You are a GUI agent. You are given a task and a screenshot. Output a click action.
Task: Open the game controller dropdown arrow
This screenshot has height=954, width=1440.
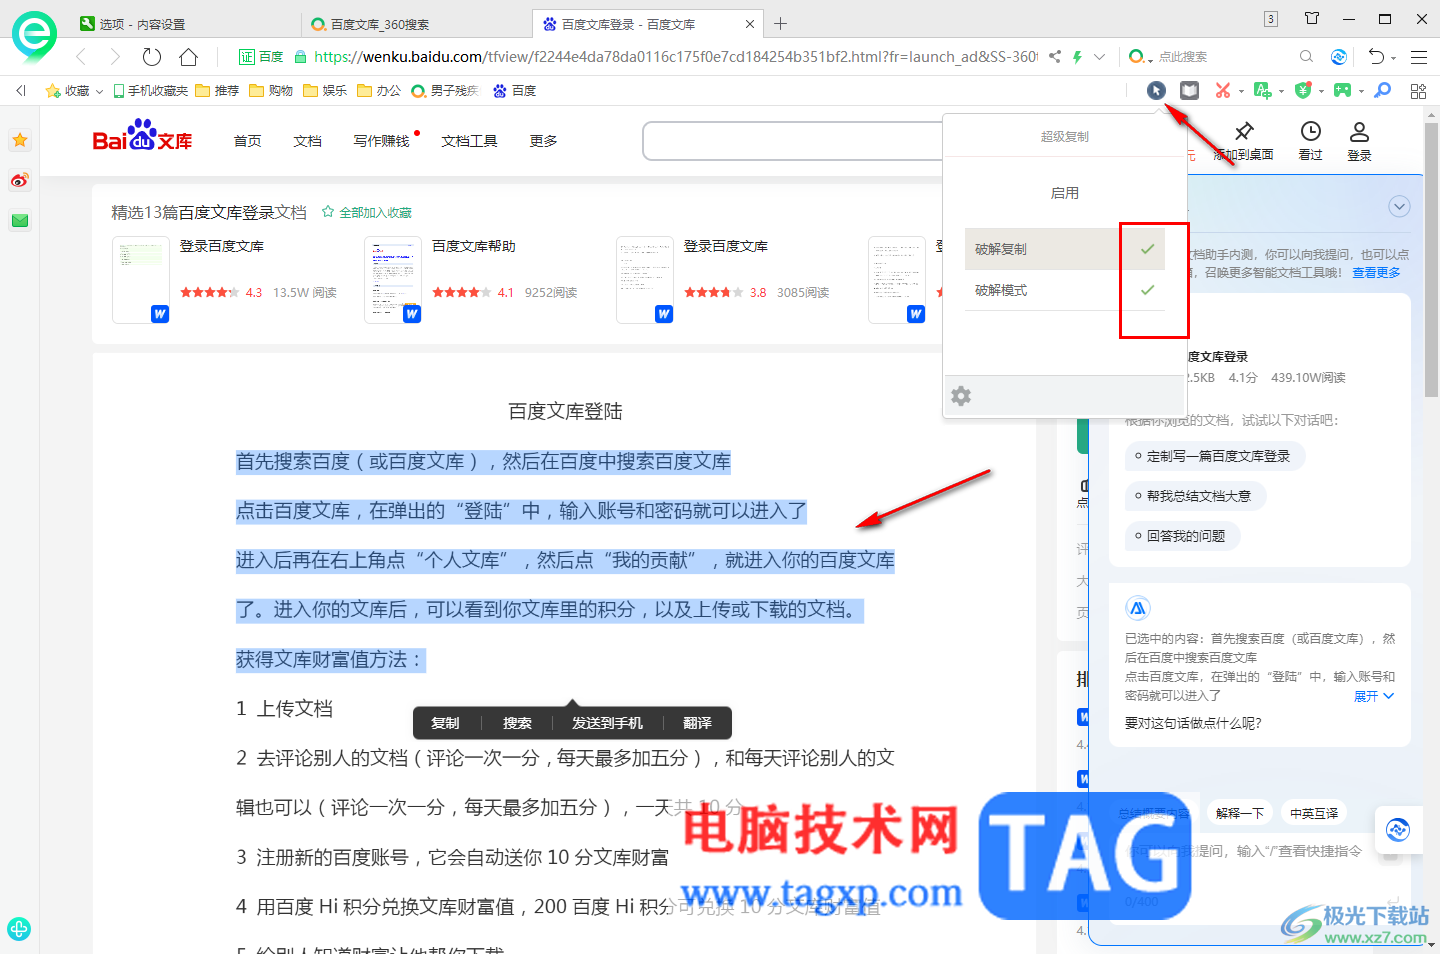[x=1361, y=91]
